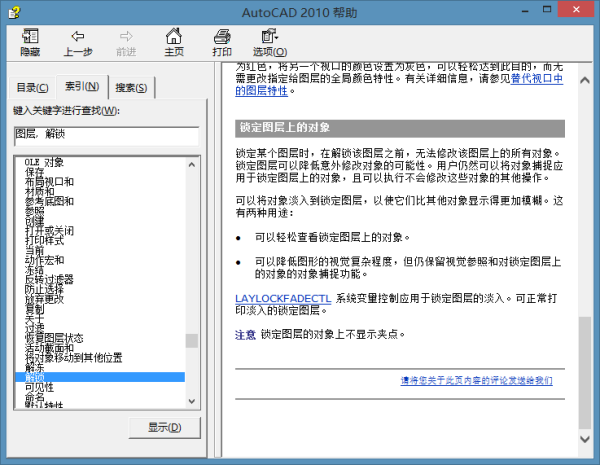The height and width of the screenshot is (465, 600).
Task: Select the index entry 可见性
Action: [x=39, y=387]
